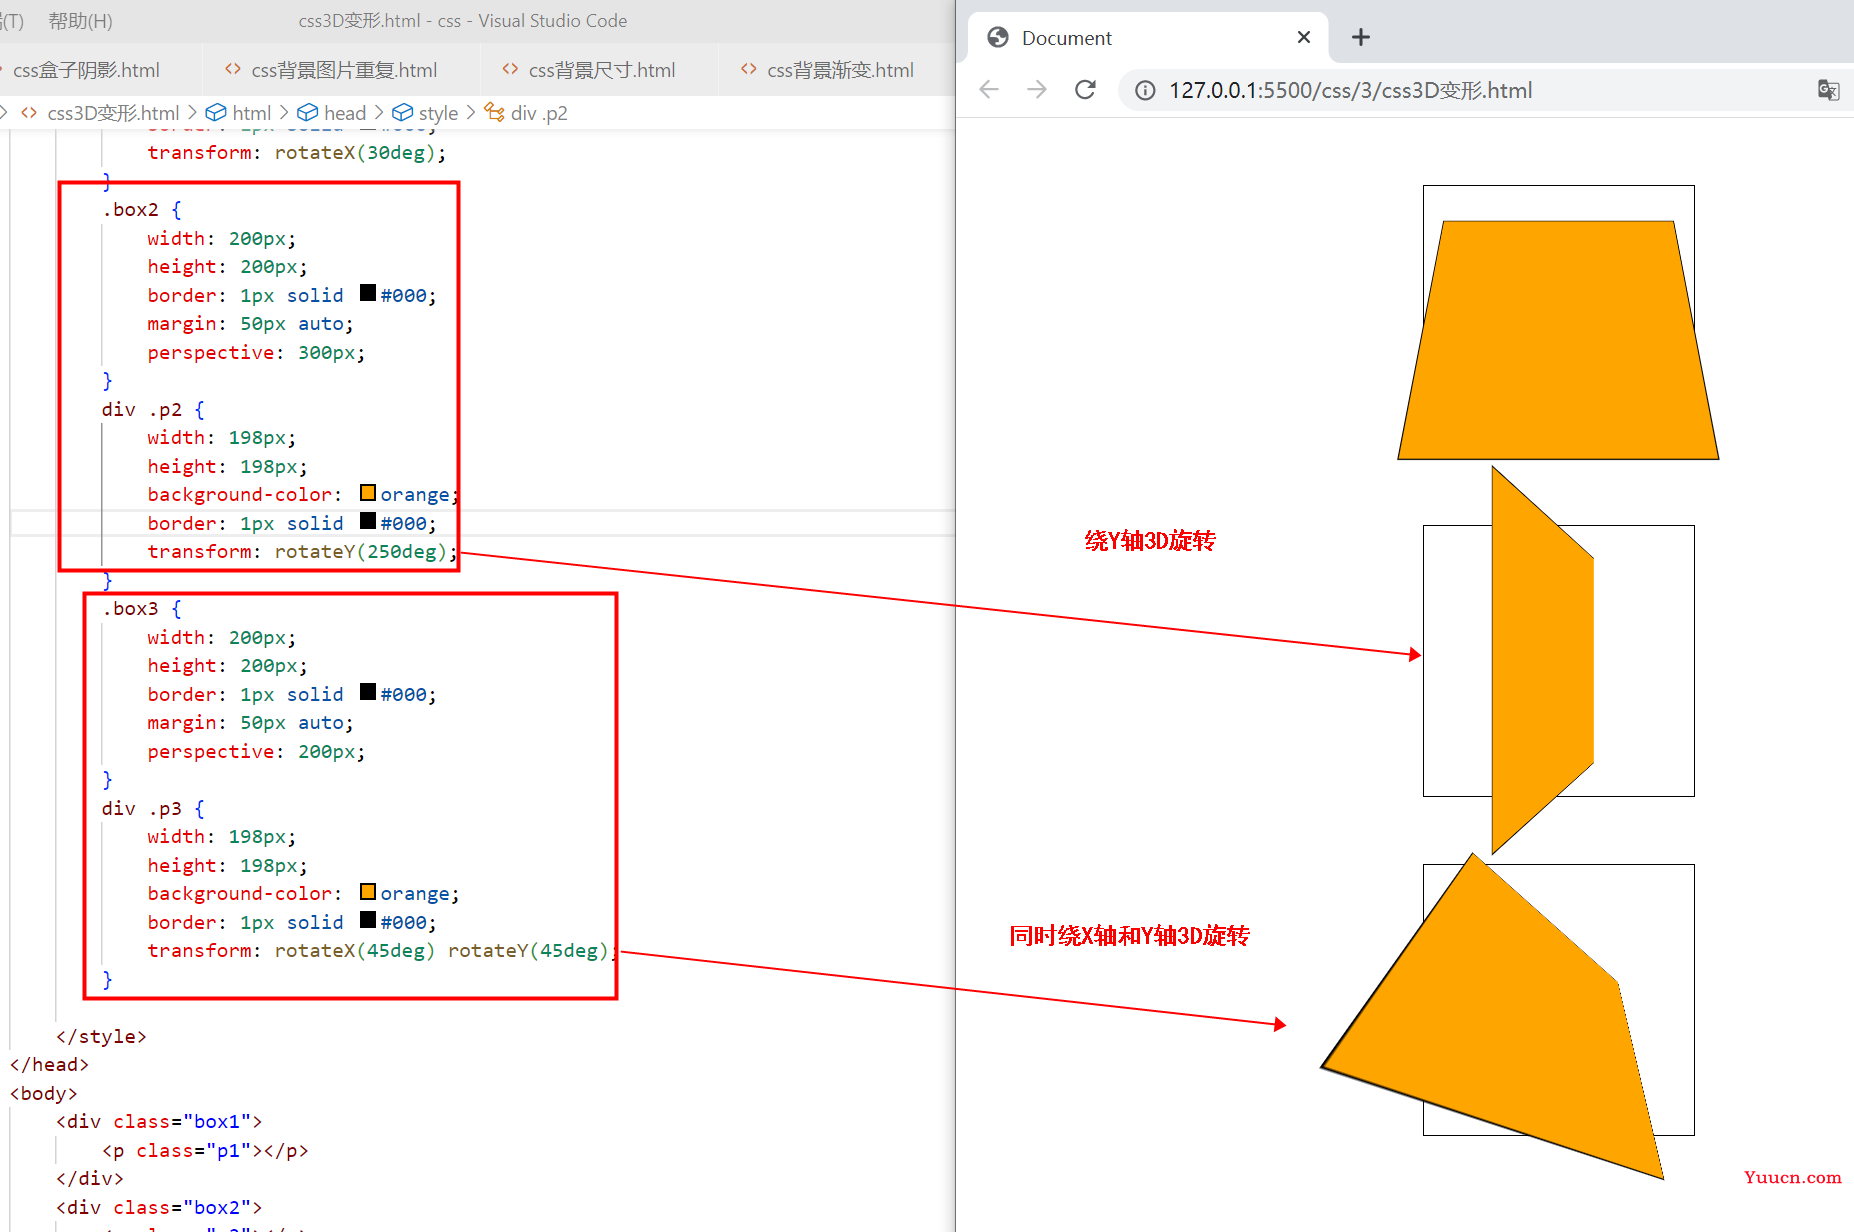
Task: Open the site information icon in the address bar
Action: coord(1145,91)
